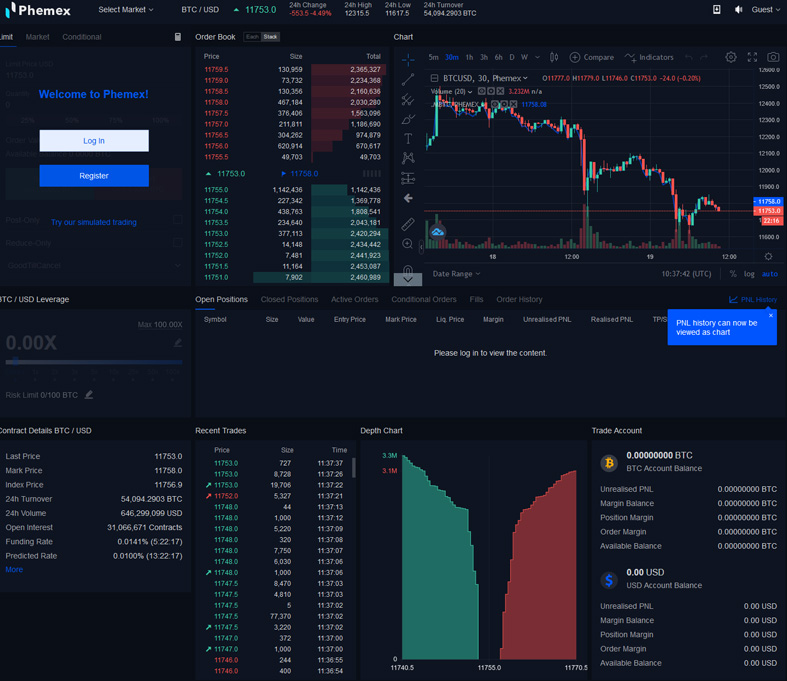Expand more chart time intervals dropdown

[x=537, y=57]
